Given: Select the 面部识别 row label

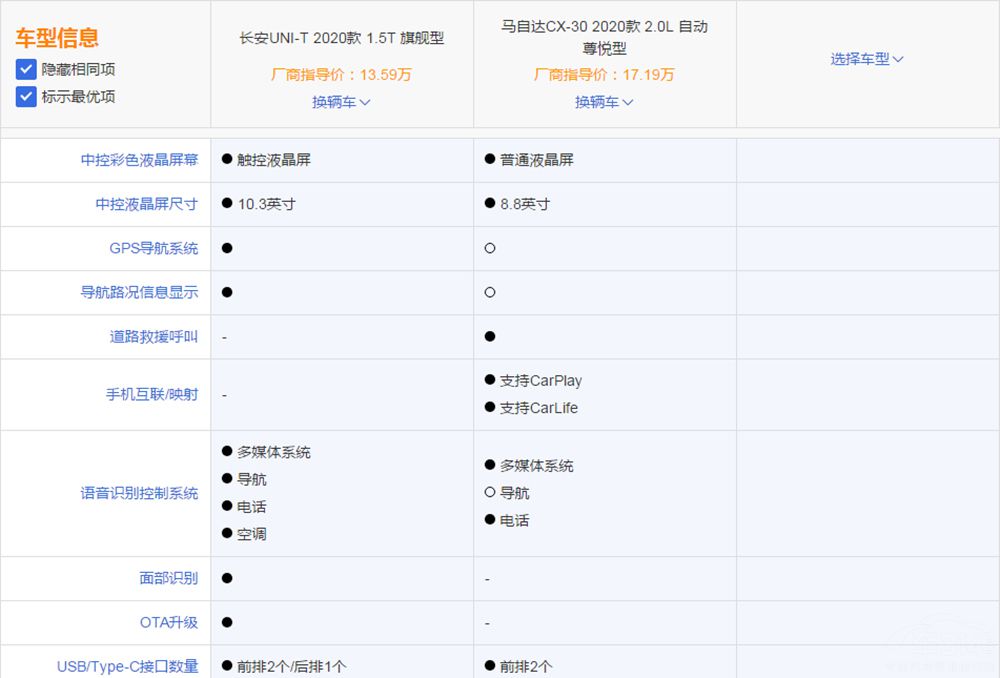Looking at the screenshot, I should (x=168, y=578).
